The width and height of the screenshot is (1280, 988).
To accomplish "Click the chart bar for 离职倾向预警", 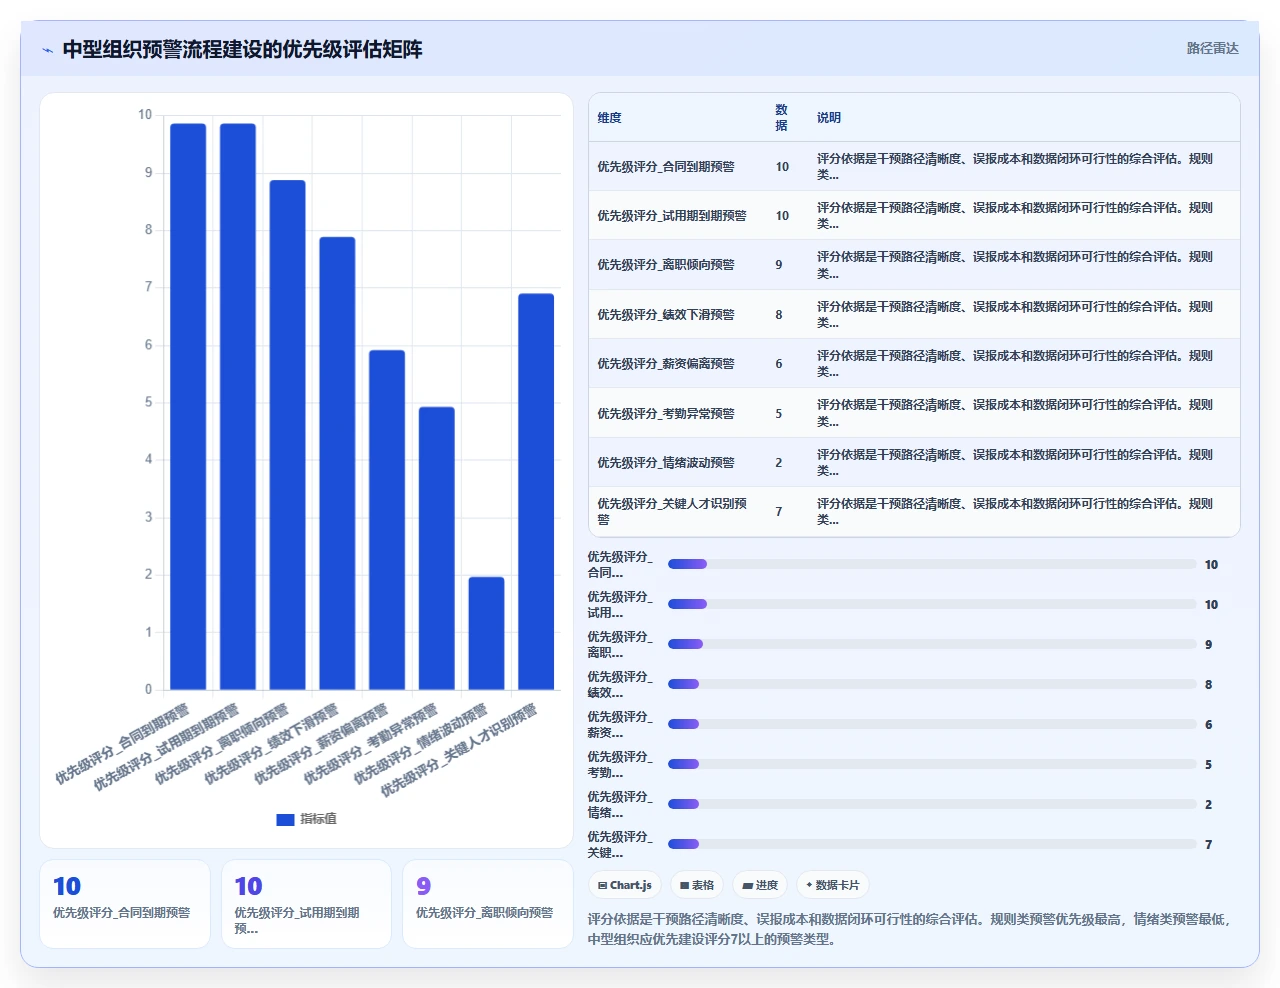I will click(287, 435).
